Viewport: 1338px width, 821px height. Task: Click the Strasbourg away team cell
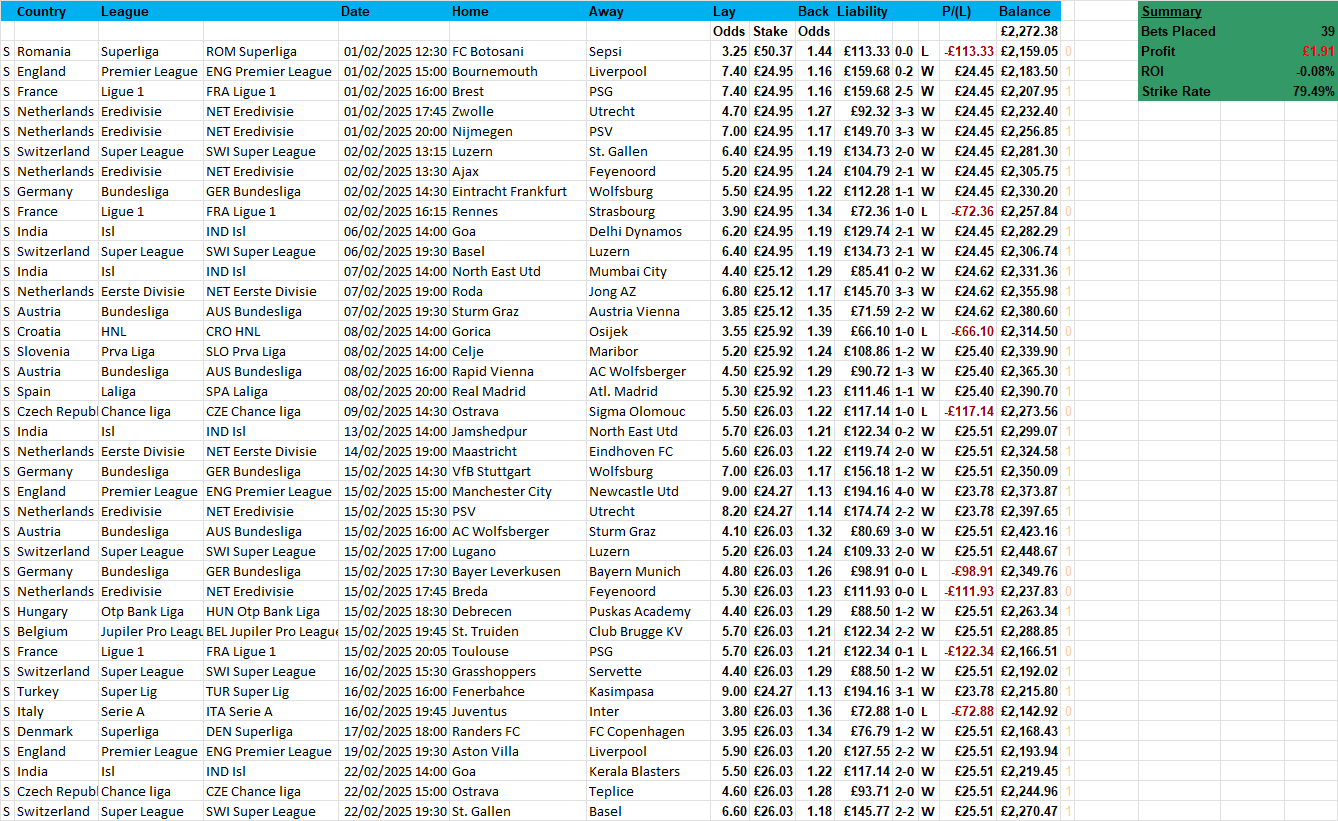click(x=648, y=211)
